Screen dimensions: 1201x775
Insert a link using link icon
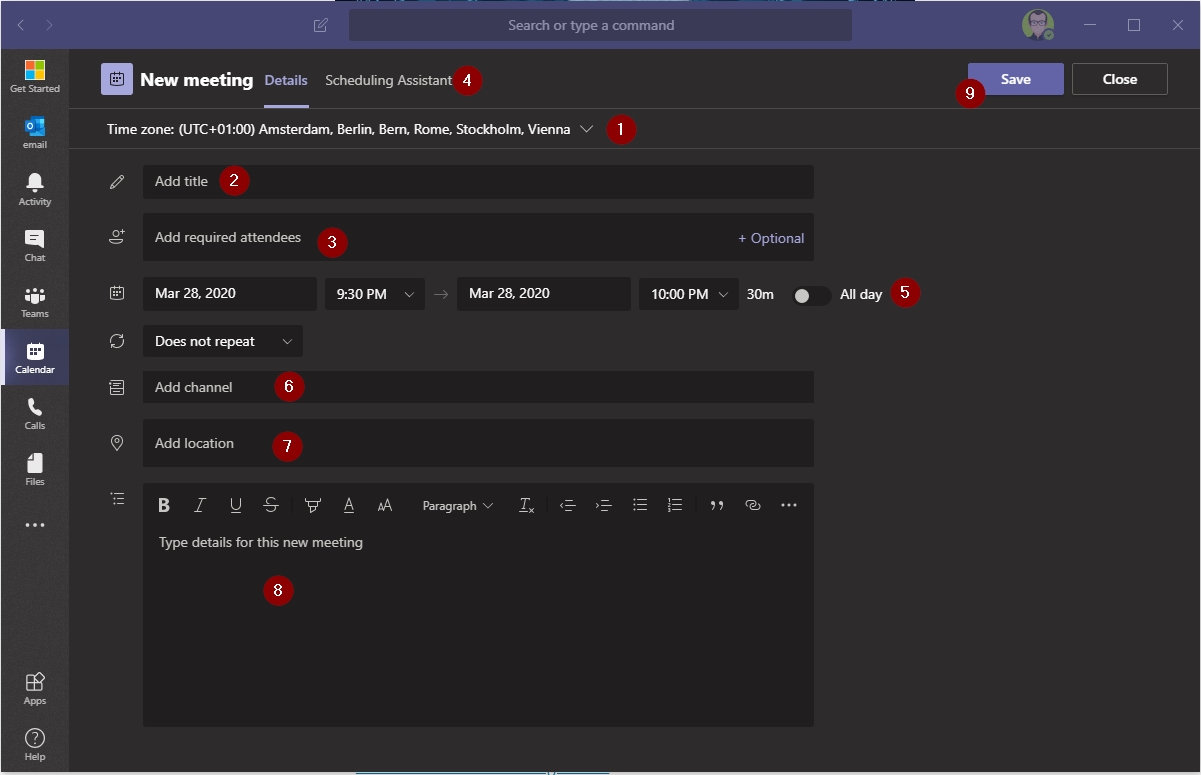753,506
